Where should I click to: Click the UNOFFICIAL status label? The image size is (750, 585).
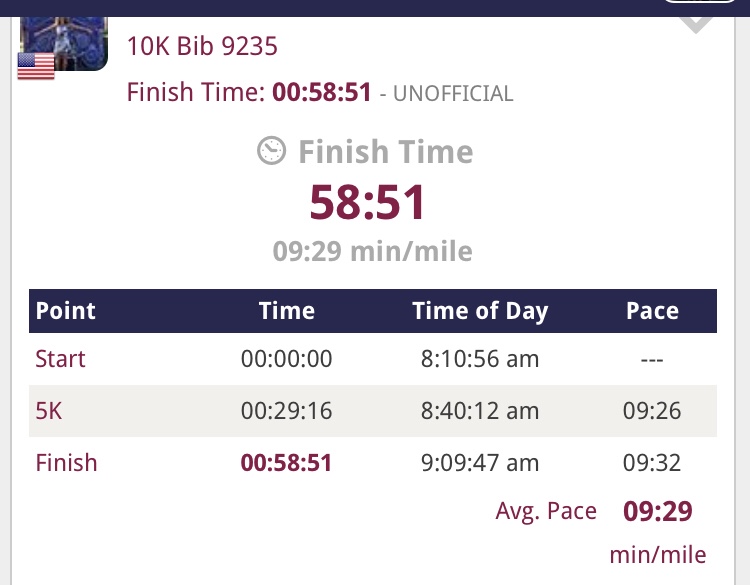coord(453,94)
